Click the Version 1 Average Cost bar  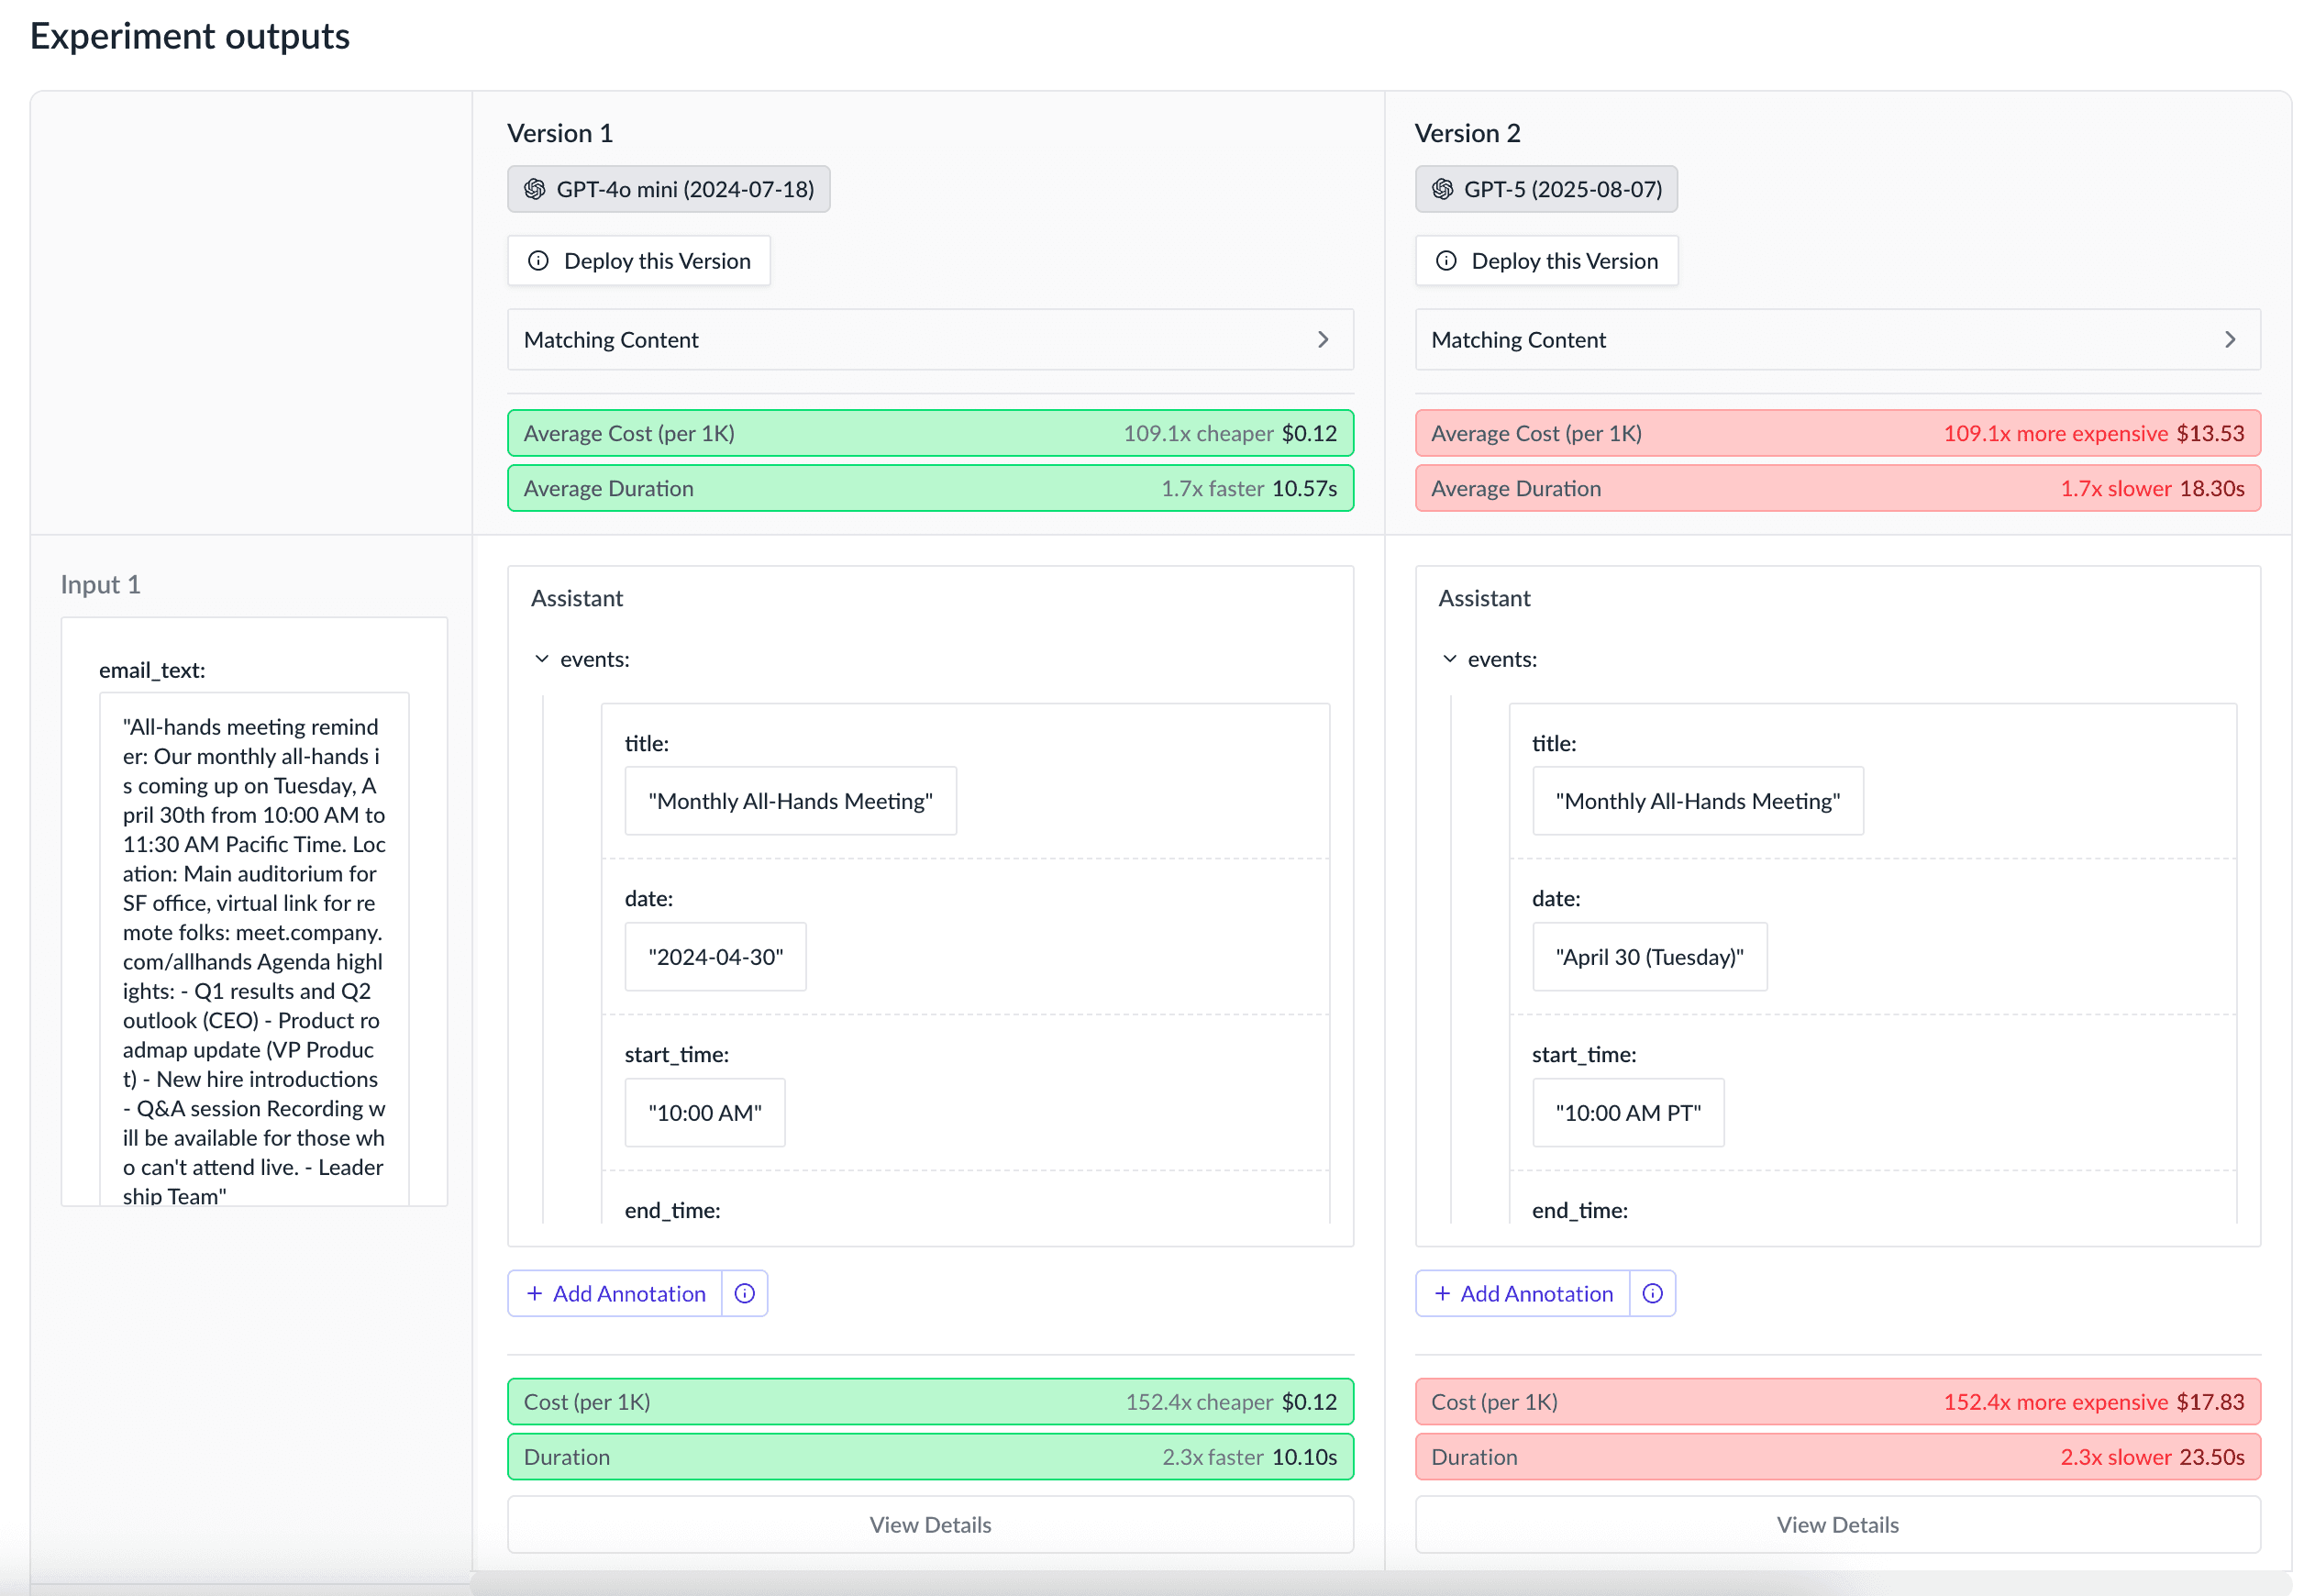click(x=930, y=434)
